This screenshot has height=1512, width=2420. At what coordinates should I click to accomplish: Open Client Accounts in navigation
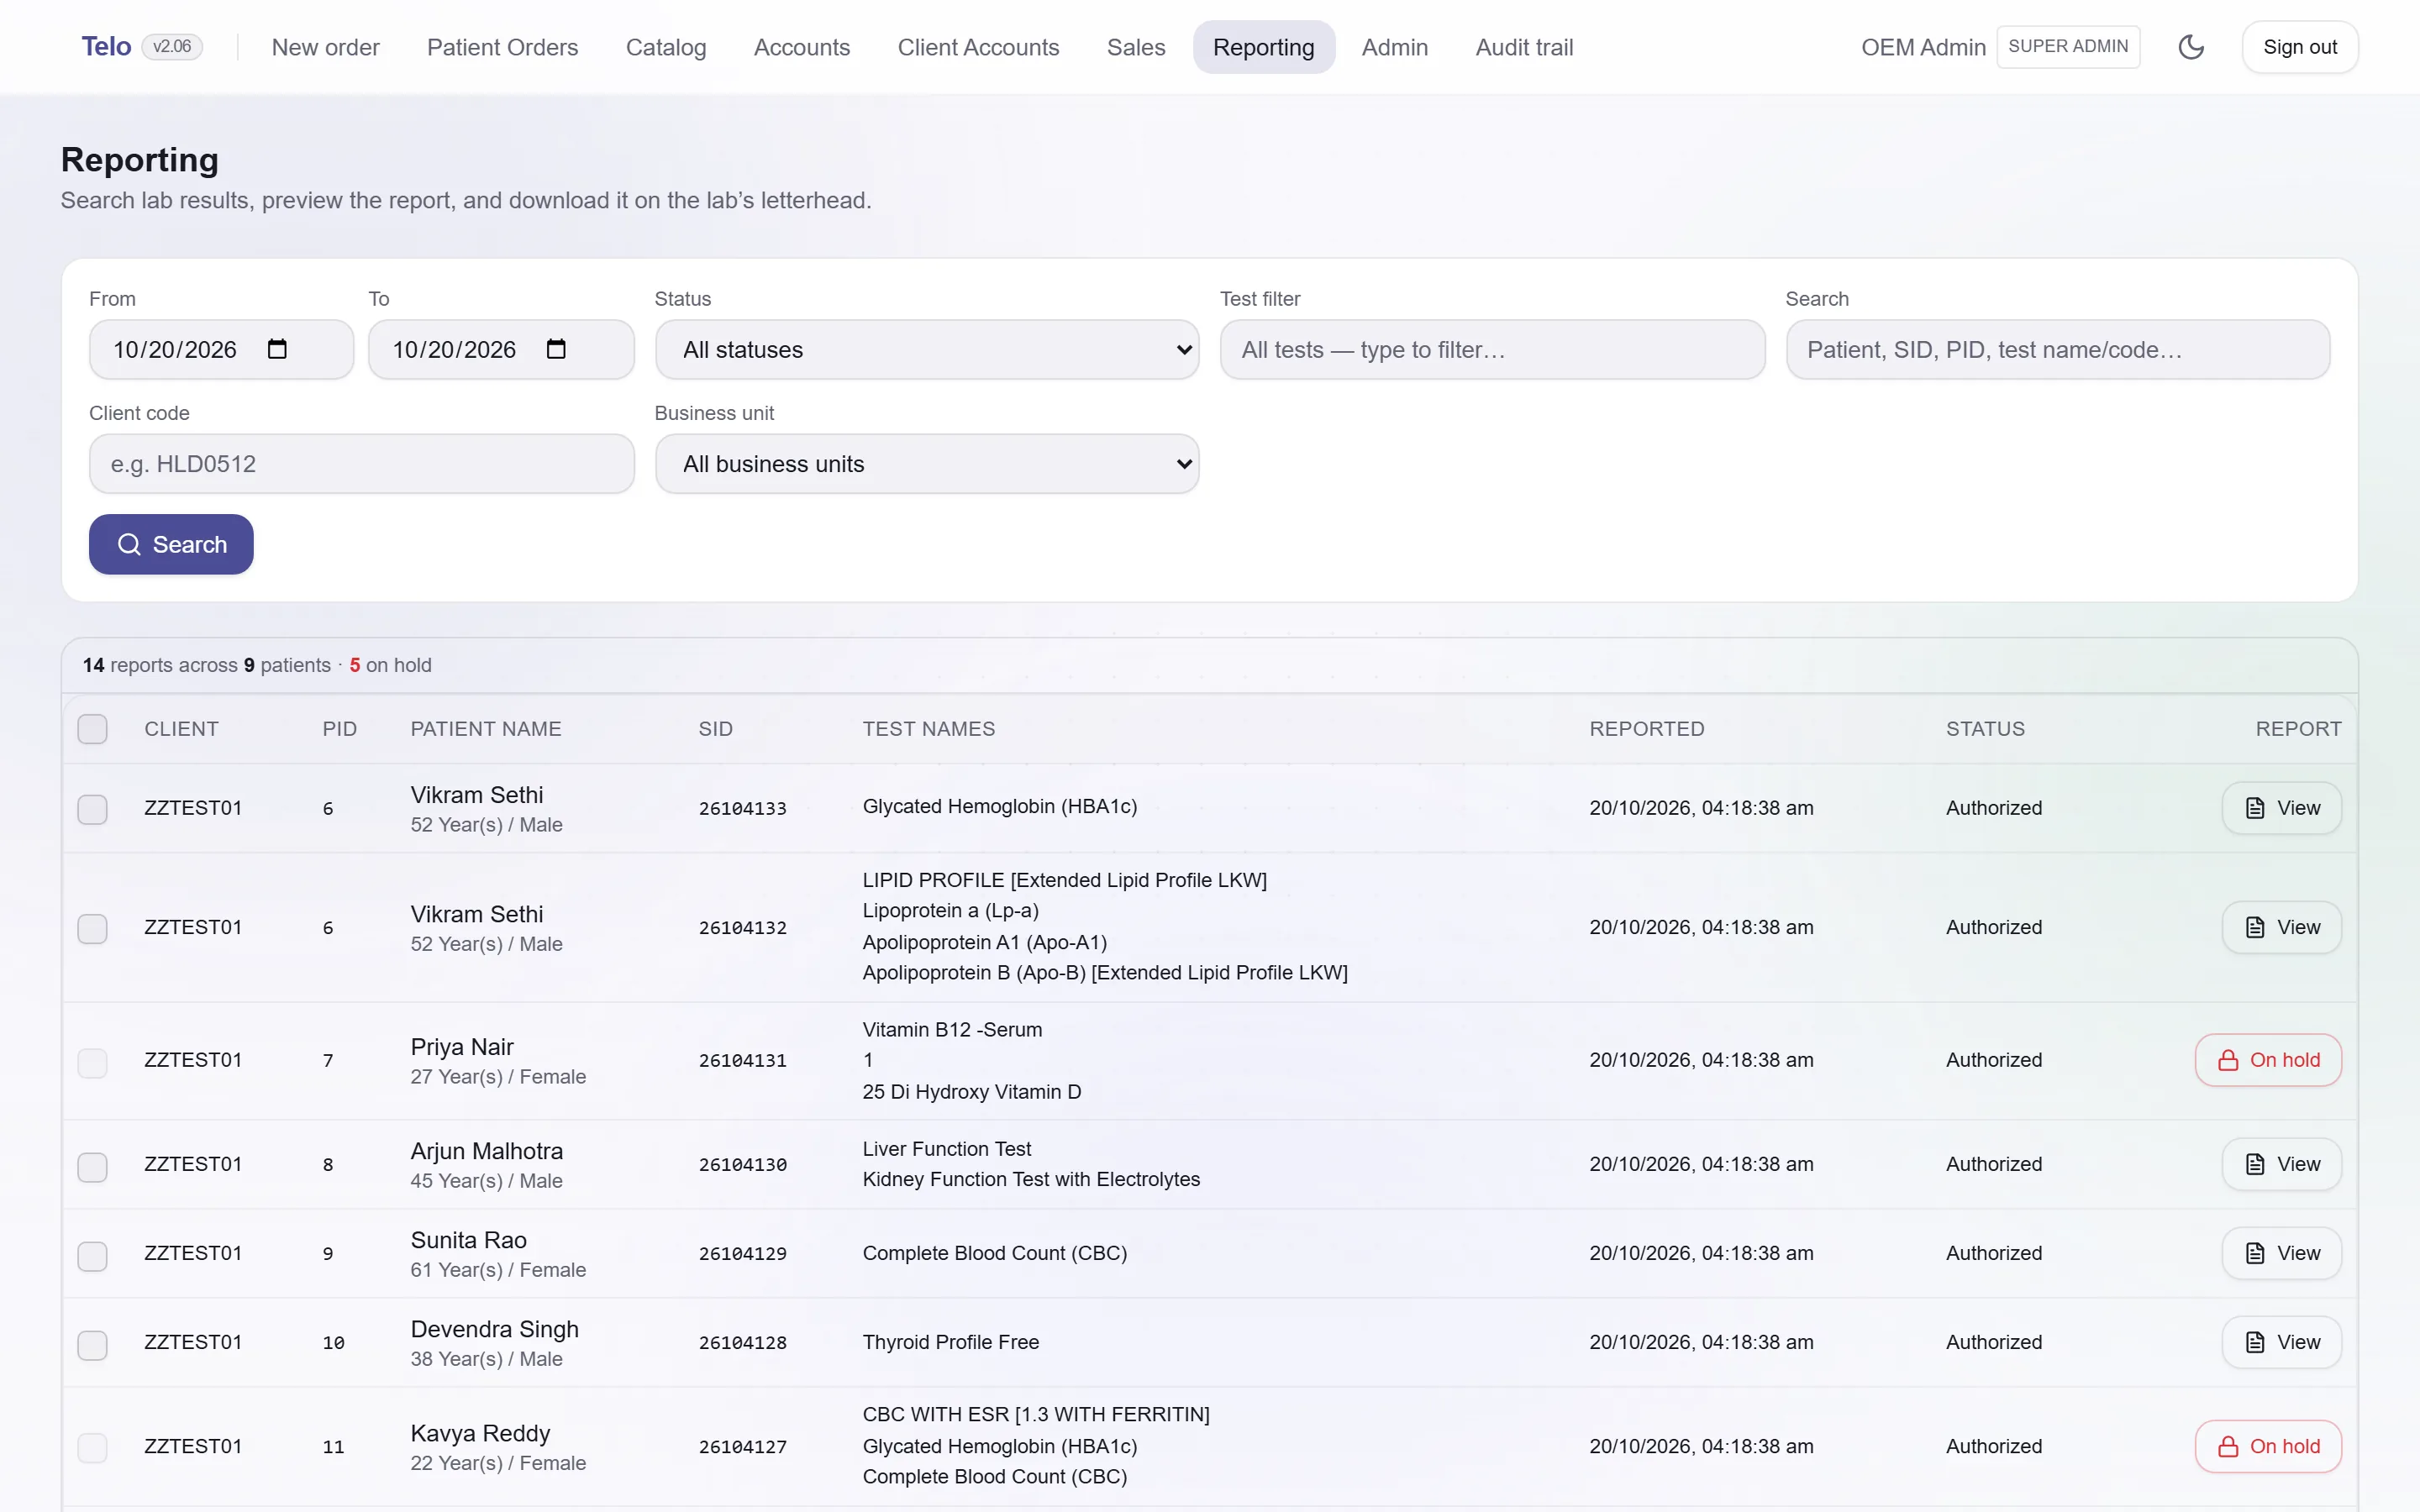click(978, 47)
